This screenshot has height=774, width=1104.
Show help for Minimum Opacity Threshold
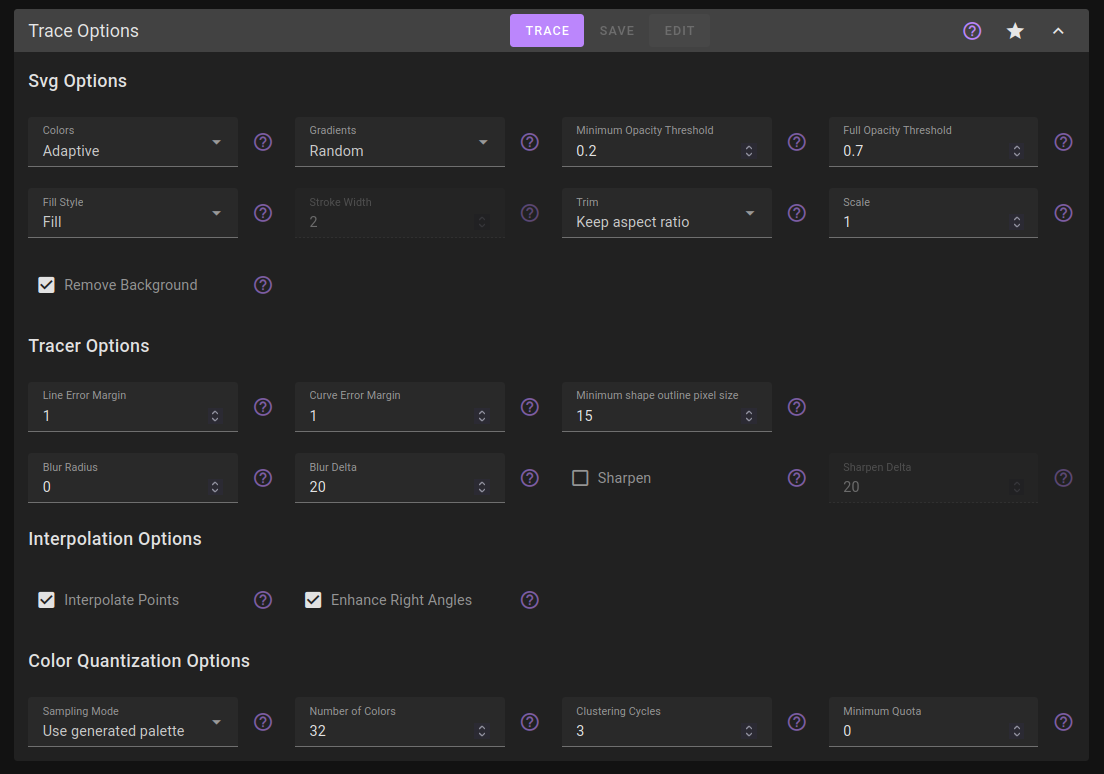(x=796, y=142)
